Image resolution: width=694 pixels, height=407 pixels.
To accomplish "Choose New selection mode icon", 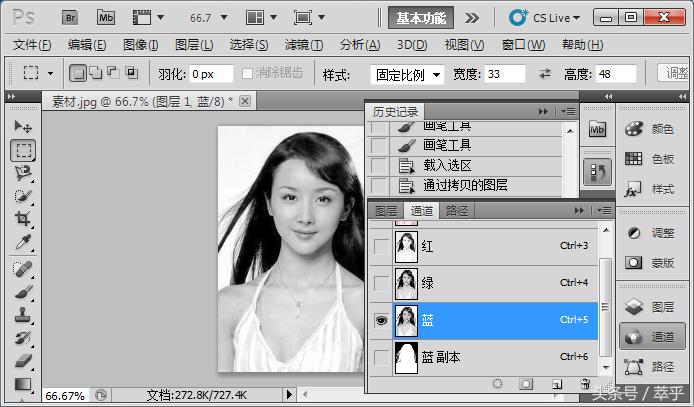I will 78,73.
